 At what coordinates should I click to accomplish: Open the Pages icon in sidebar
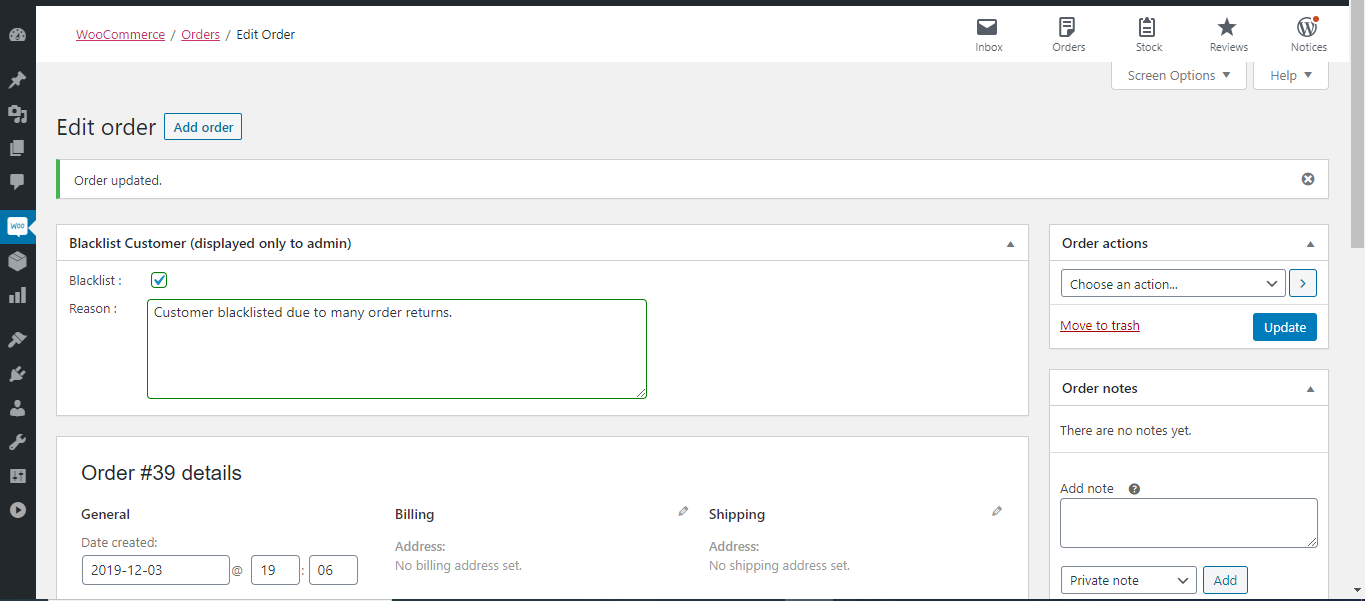[x=17, y=148]
